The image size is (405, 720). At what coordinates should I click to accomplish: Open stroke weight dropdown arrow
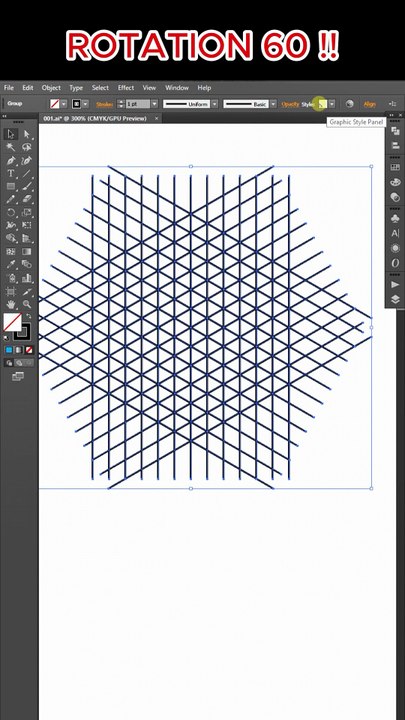154,104
